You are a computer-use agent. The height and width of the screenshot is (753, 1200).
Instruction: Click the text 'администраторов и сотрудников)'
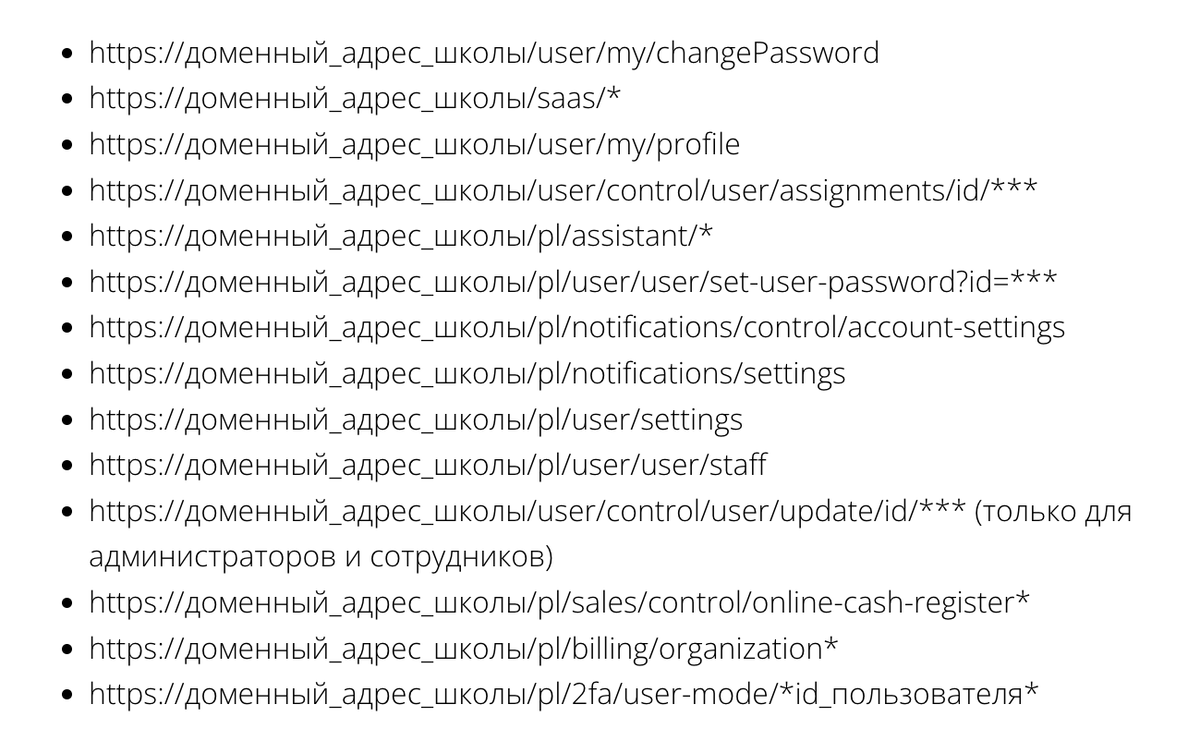tap(321, 558)
